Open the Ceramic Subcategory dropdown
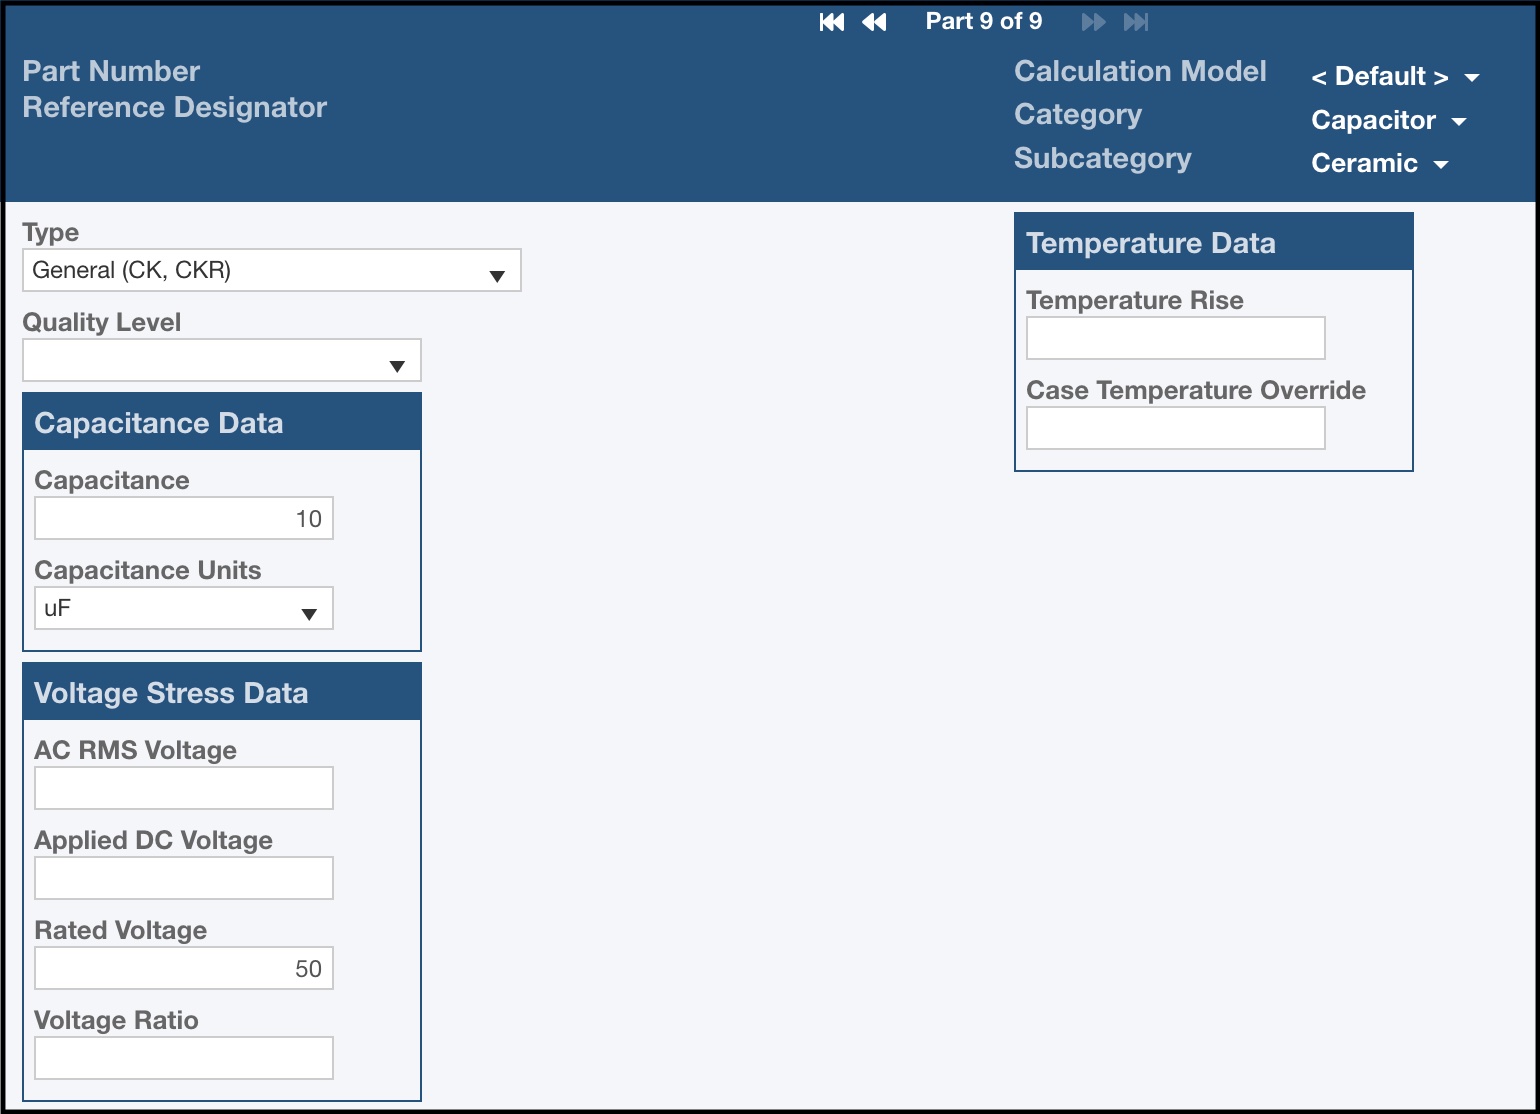 1380,163
